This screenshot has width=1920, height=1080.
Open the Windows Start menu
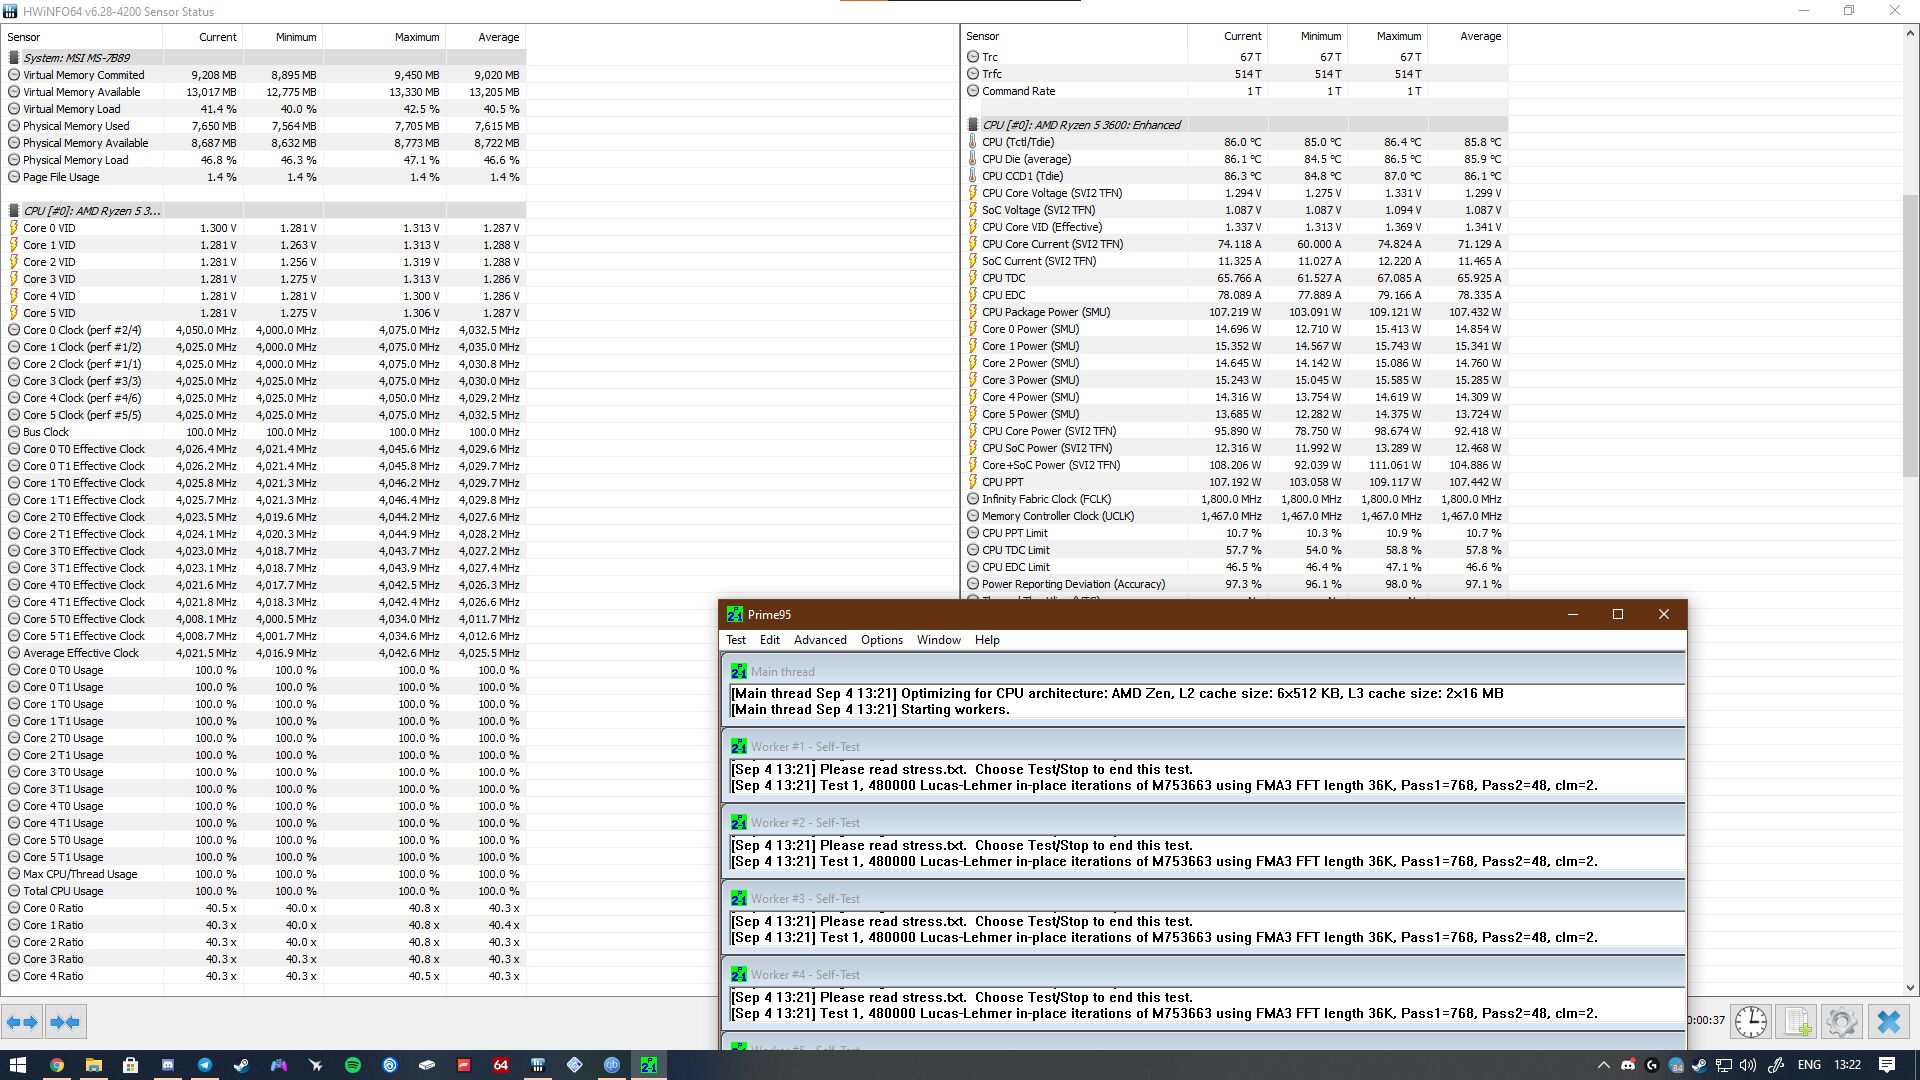(x=18, y=1065)
